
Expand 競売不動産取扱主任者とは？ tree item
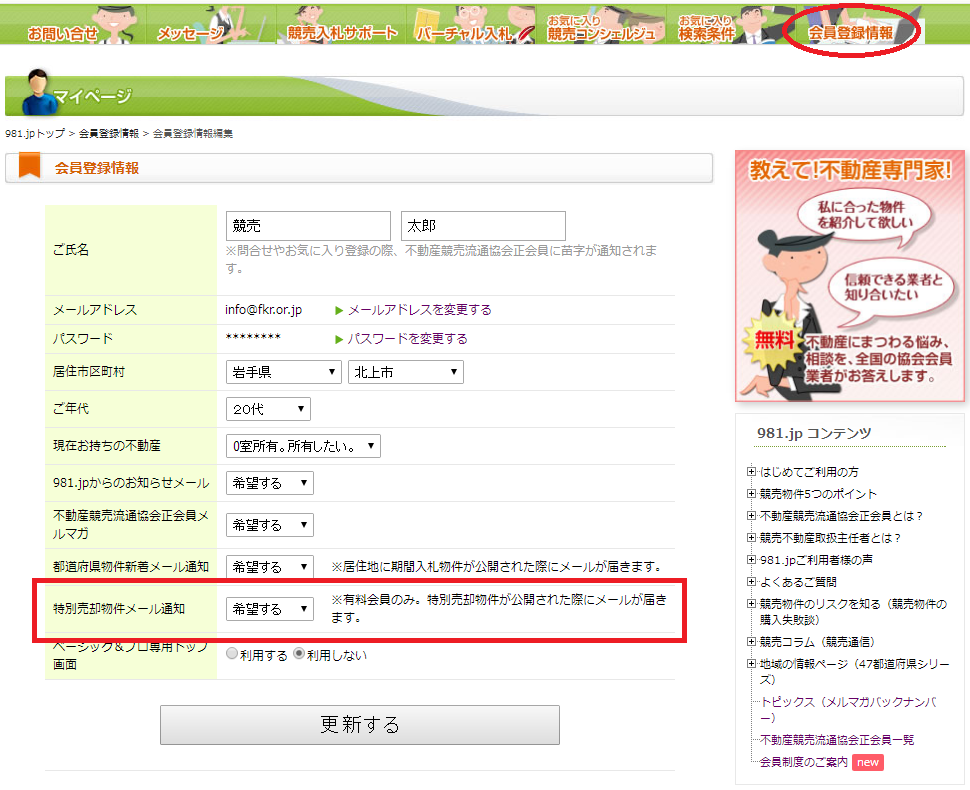[752, 538]
